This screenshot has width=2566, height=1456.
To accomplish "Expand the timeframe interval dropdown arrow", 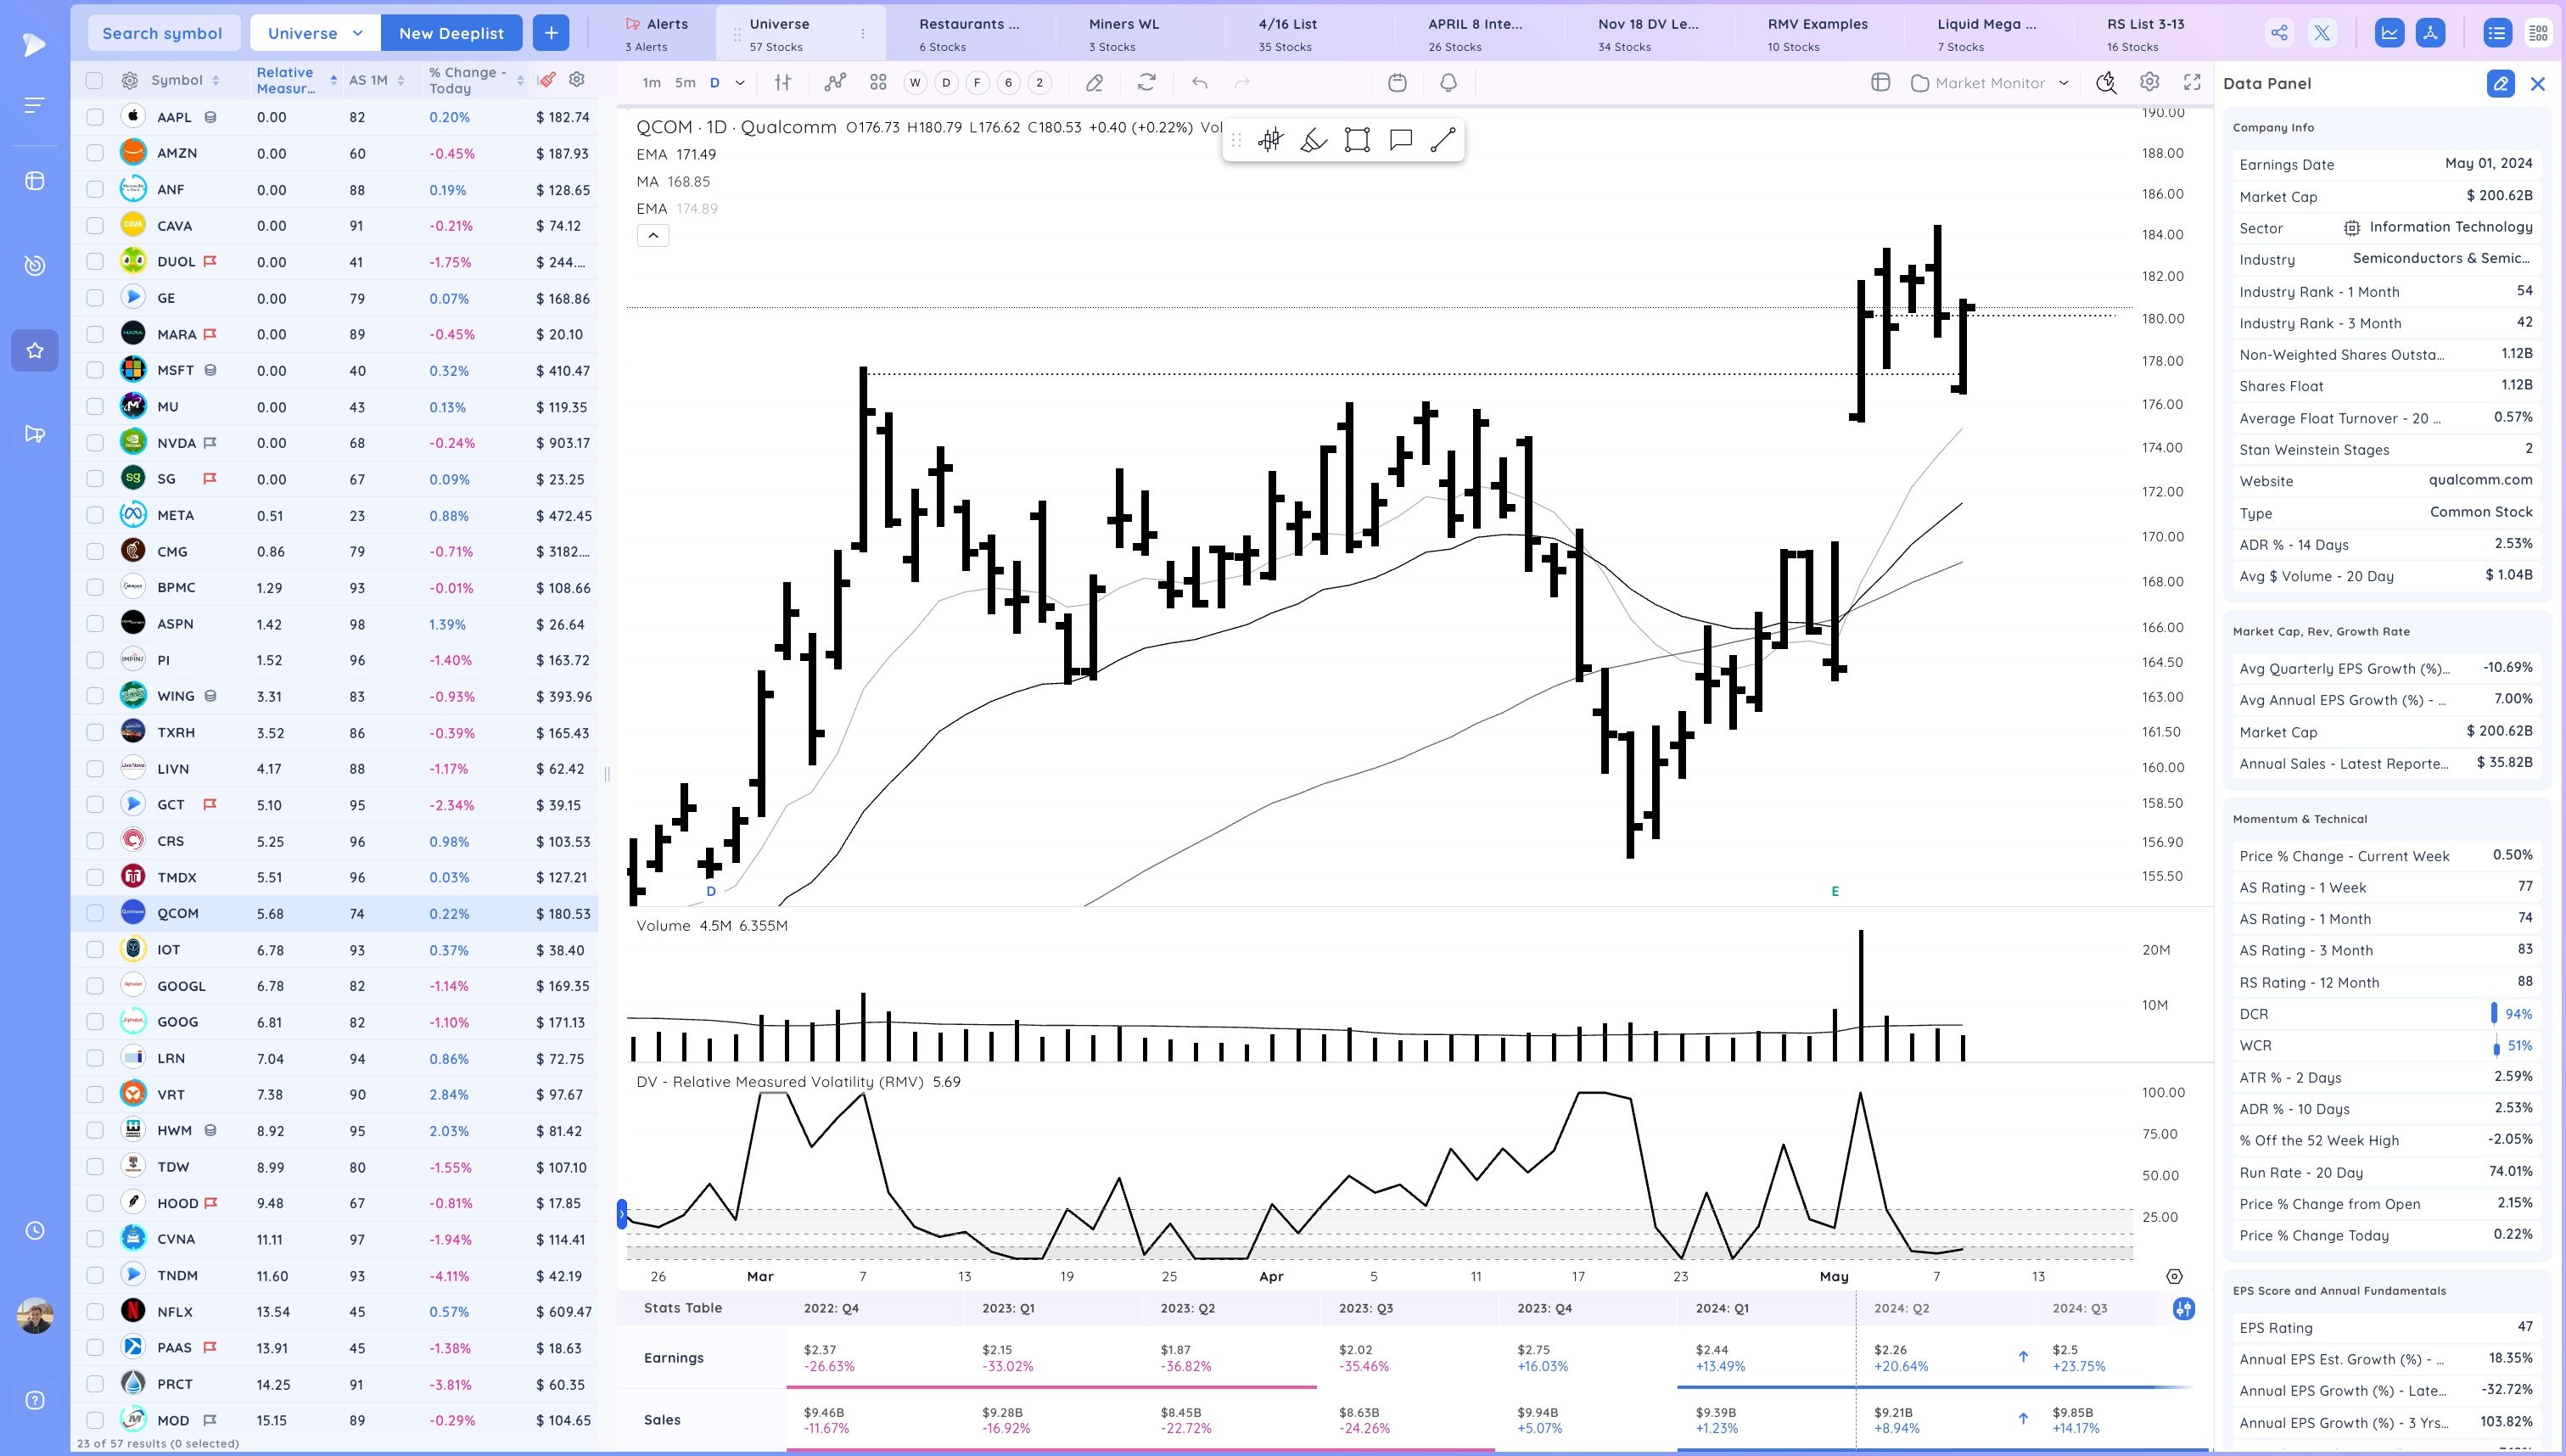I will [x=740, y=83].
